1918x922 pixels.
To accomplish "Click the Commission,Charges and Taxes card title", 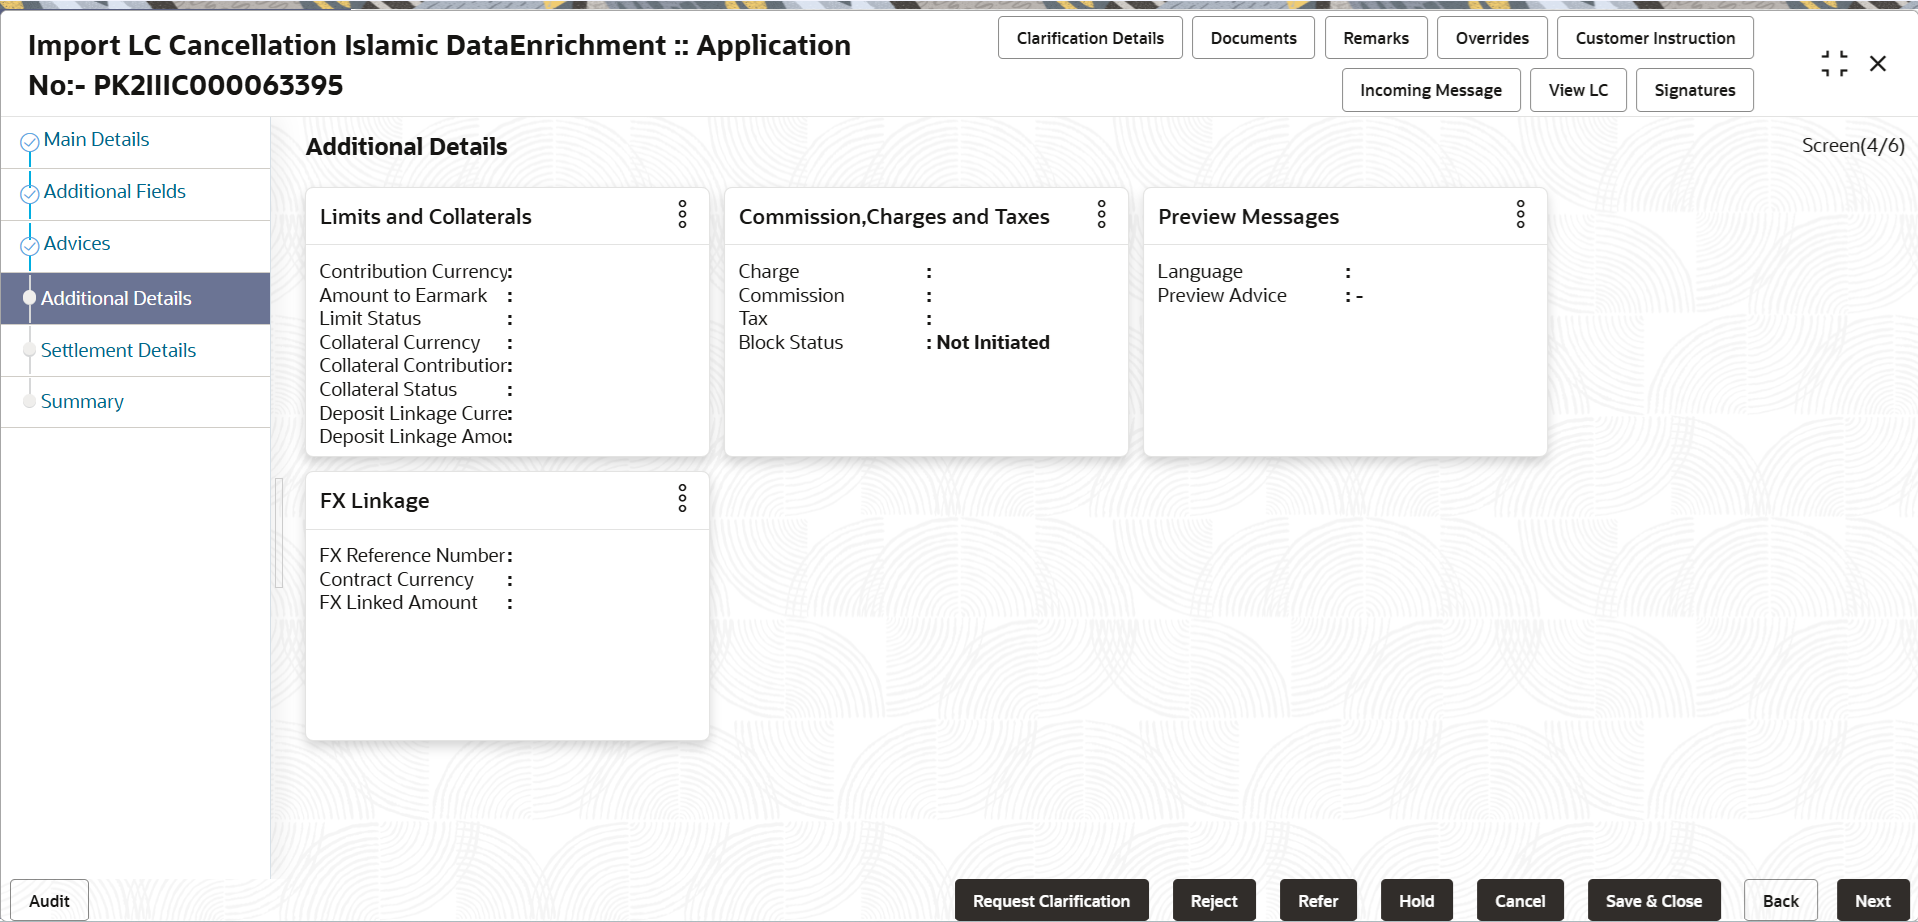I will point(894,217).
